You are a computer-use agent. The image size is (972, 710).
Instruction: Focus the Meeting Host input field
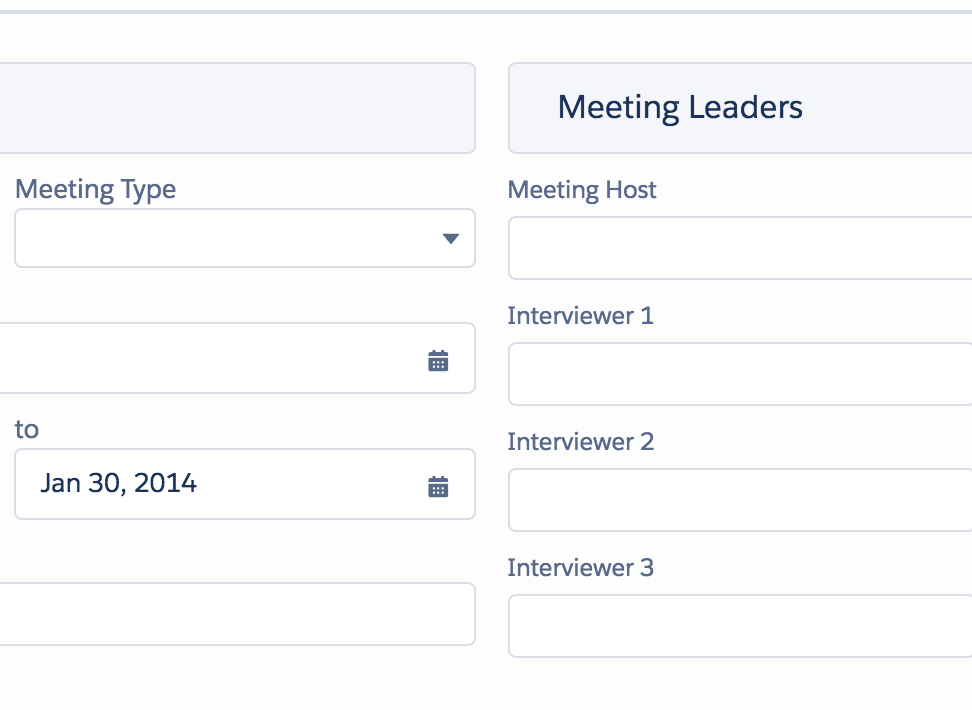(x=740, y=248)
